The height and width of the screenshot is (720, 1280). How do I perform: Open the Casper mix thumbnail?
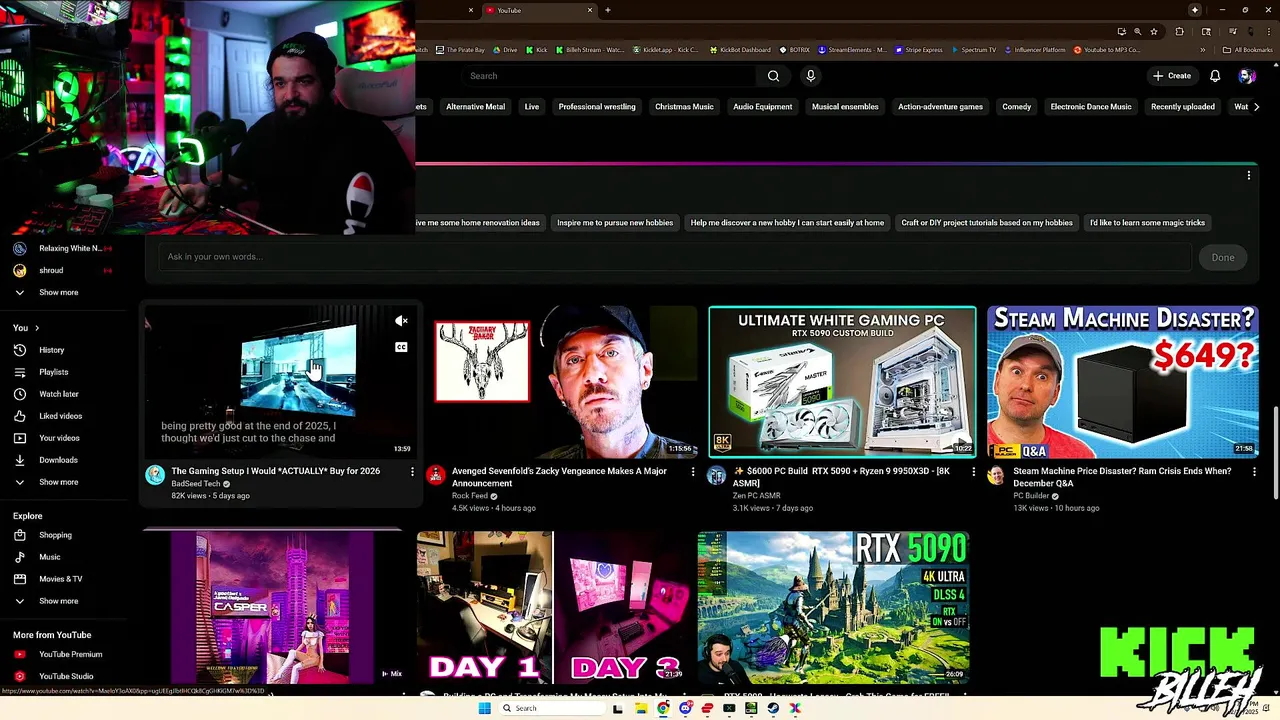coord(272,607)
